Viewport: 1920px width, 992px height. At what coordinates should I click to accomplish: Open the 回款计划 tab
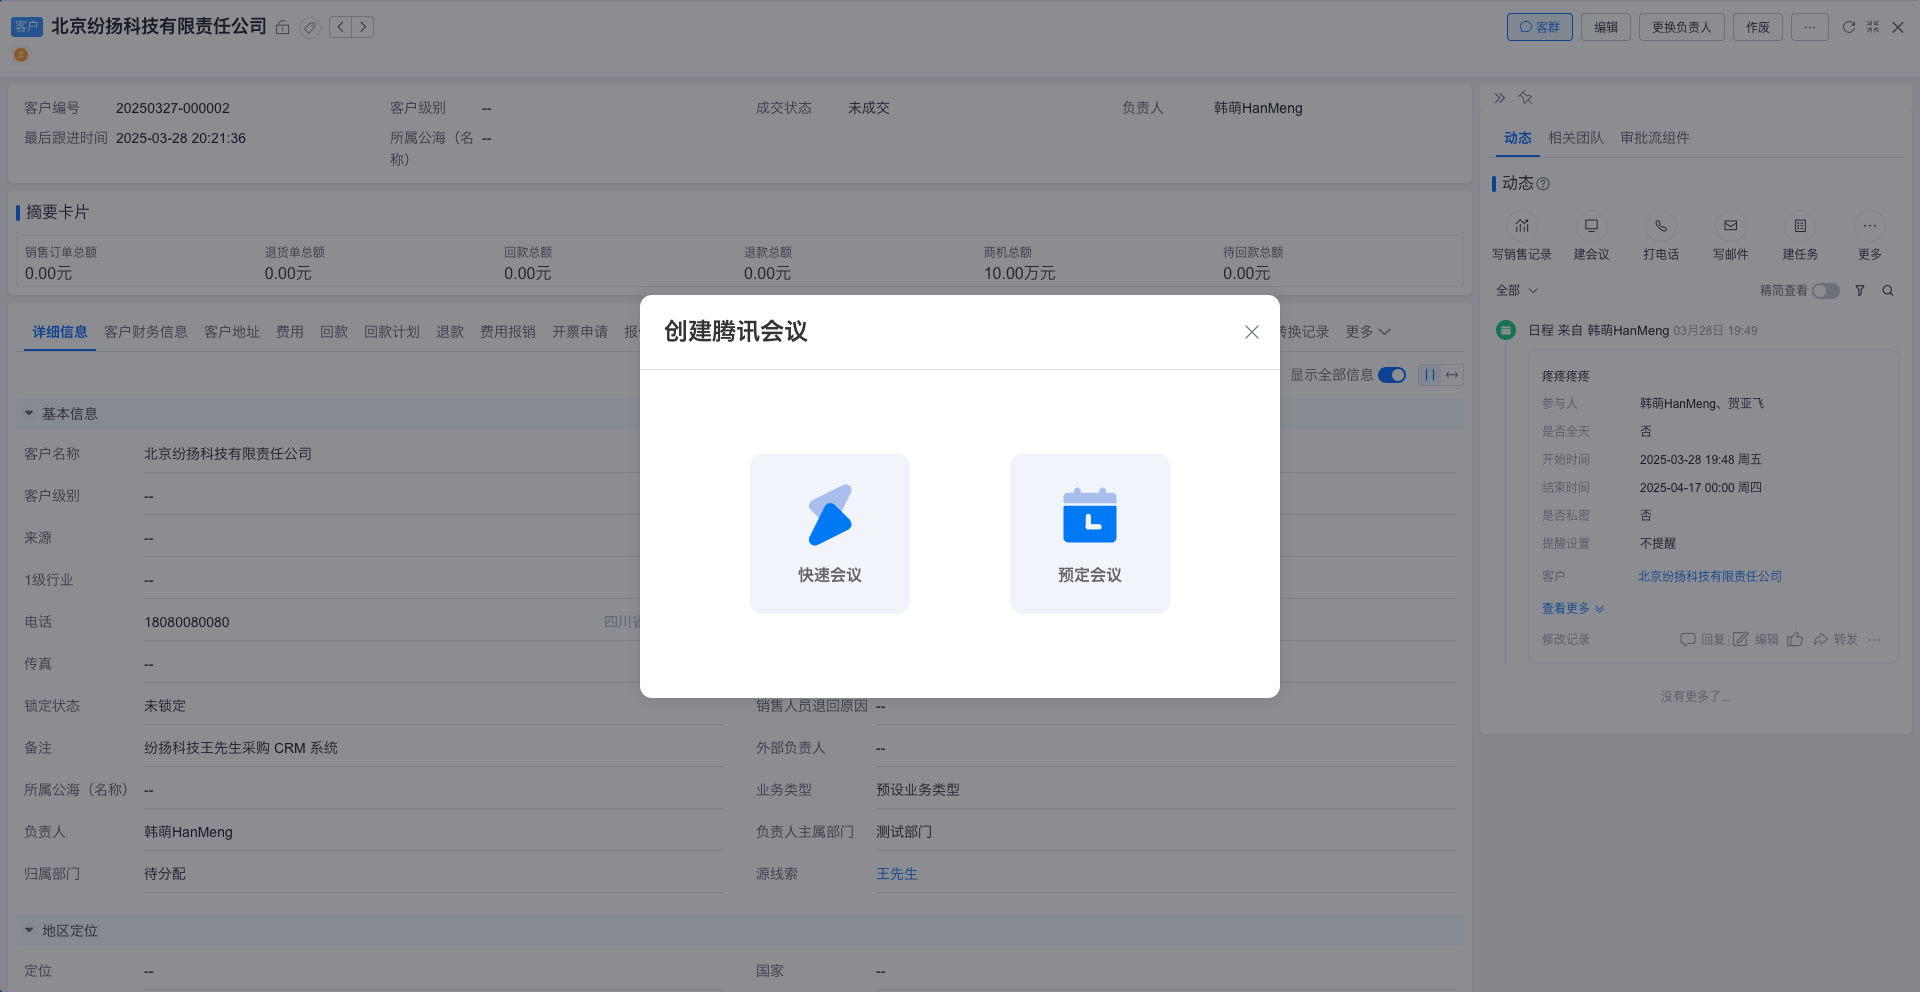(x=392, y=332)
